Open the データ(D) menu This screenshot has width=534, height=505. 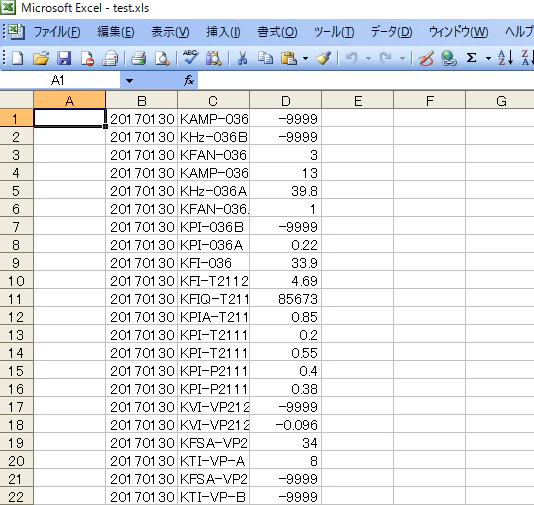point(391,32)
